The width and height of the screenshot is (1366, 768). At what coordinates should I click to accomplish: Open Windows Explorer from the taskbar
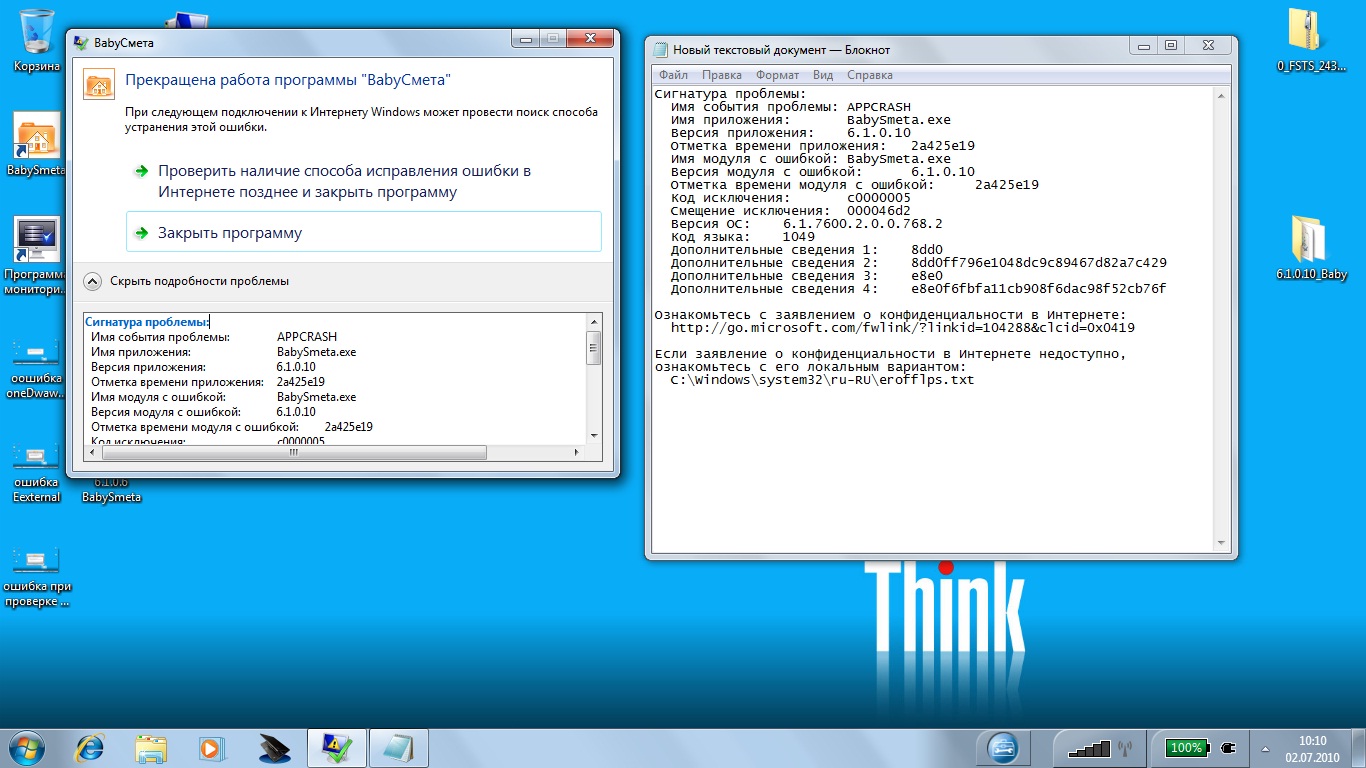pyautogui.click(x=151, y=747)
